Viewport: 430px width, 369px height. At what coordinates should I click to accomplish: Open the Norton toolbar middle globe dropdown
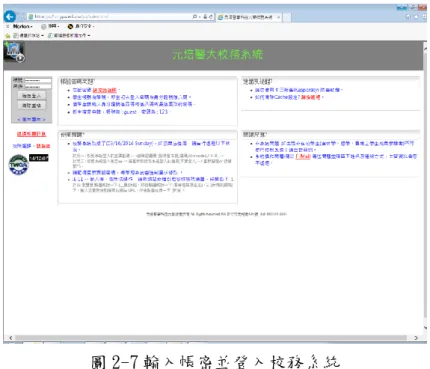click(50, 26)
